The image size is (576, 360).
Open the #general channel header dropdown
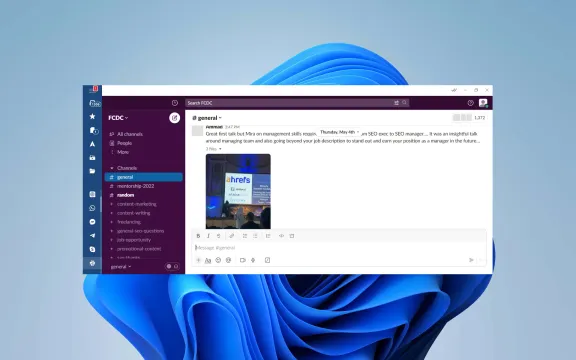207,118
